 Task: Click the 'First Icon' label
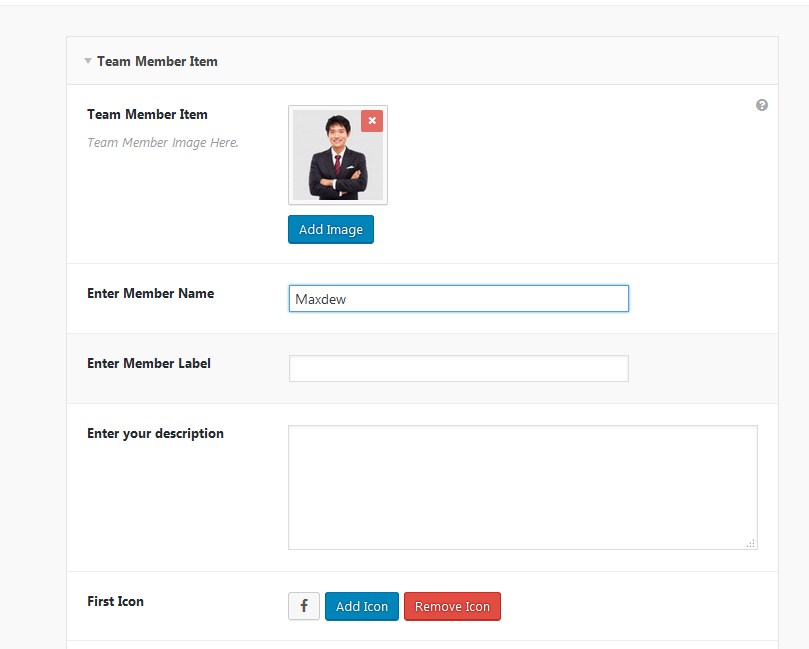116,602
